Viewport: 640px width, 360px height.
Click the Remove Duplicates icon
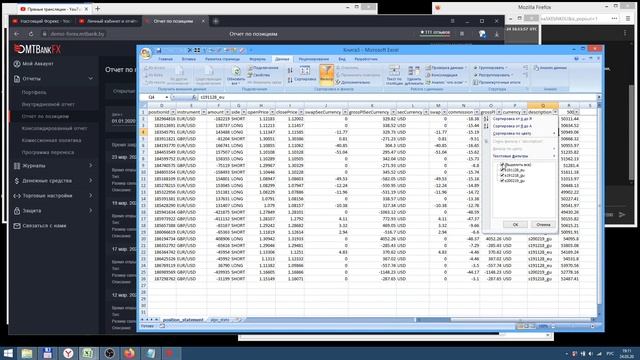(x=414, y=75)
